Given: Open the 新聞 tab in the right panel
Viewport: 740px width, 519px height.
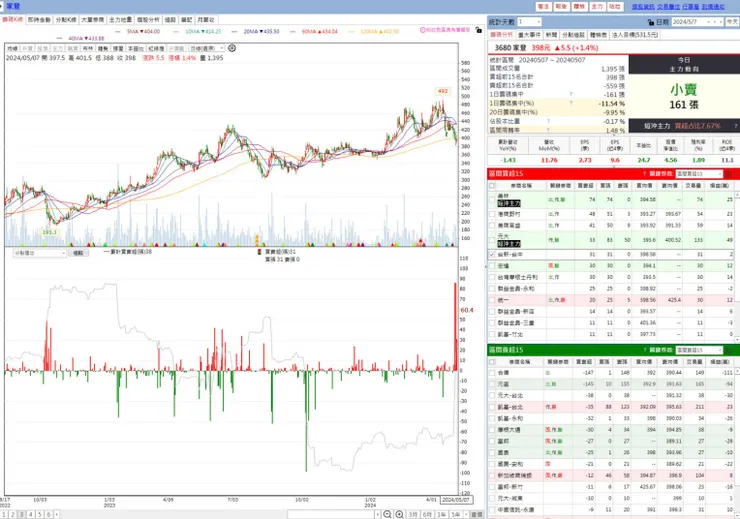Looking at the screenshot, I should click(551, 35).
